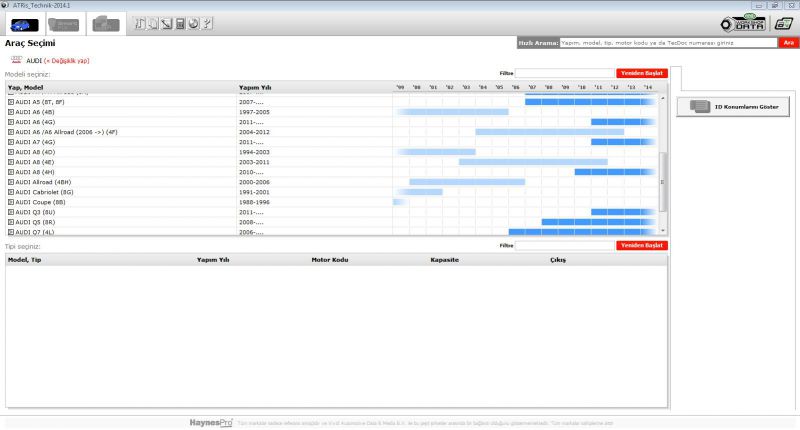Expand the AUDI A8 (4D) row
The height and width of the screenshot is (430, 800).
tap(11, 152)
